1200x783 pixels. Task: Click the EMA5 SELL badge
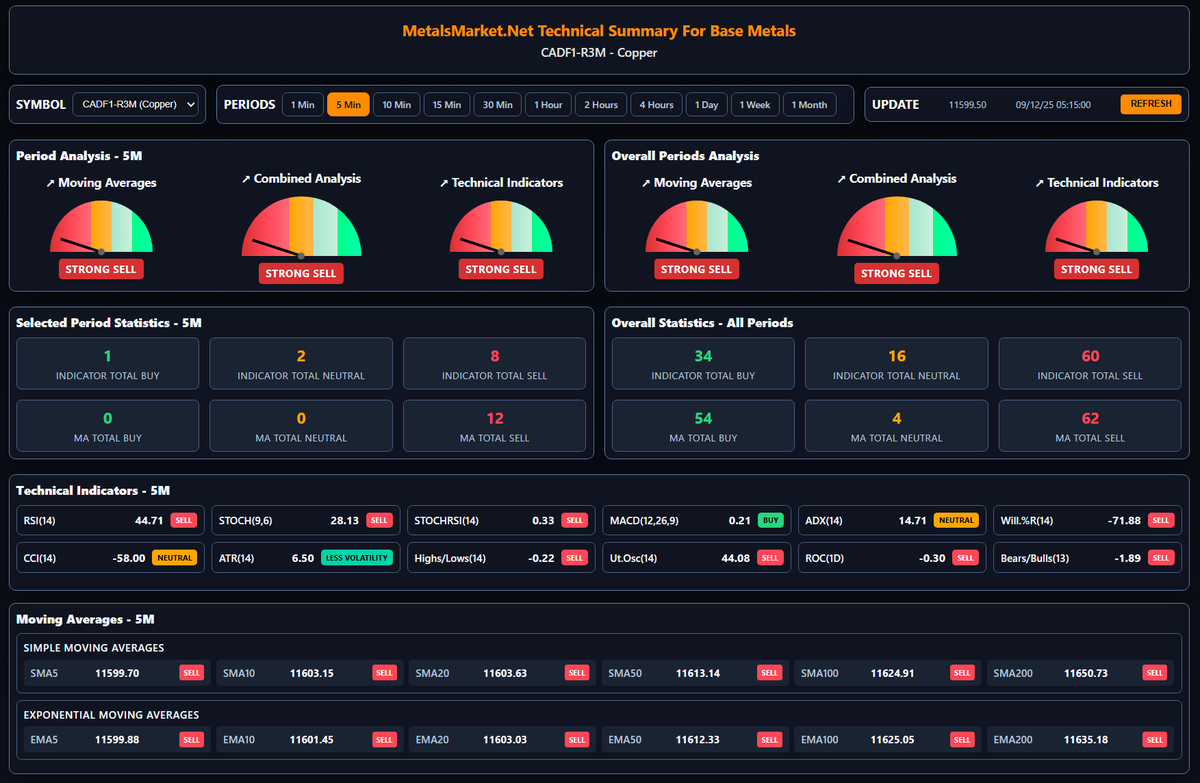point(191,739)
